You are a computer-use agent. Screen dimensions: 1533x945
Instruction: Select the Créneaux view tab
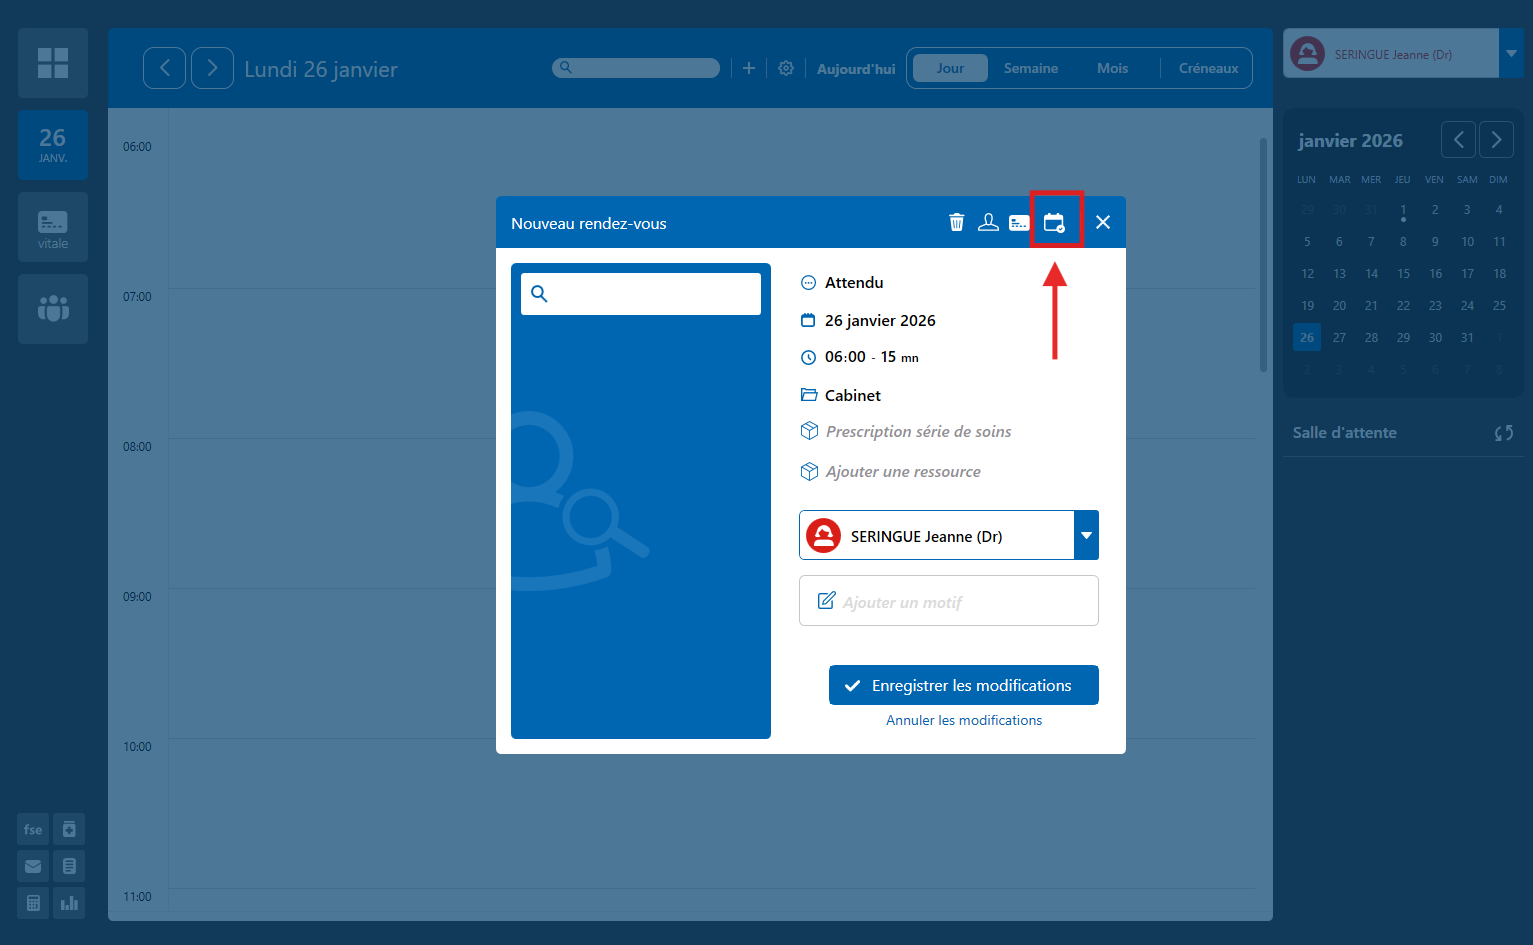click(x=1208, y=68)
